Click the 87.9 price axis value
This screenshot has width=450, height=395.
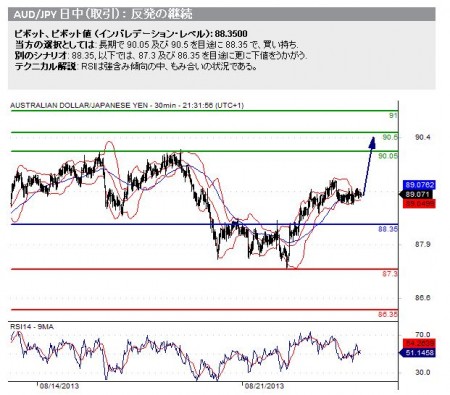[x=422, y=244]
